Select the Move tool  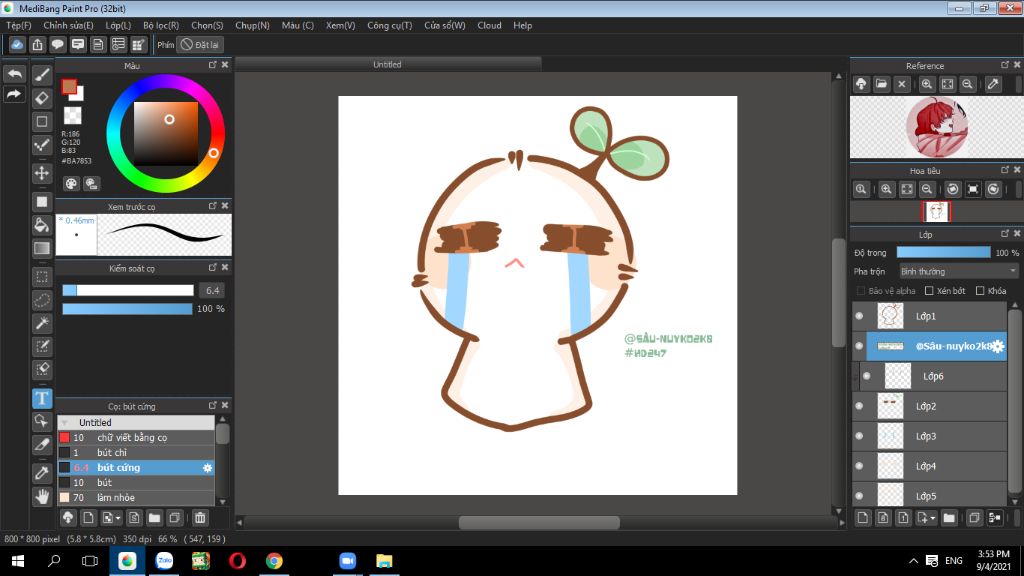42,173
